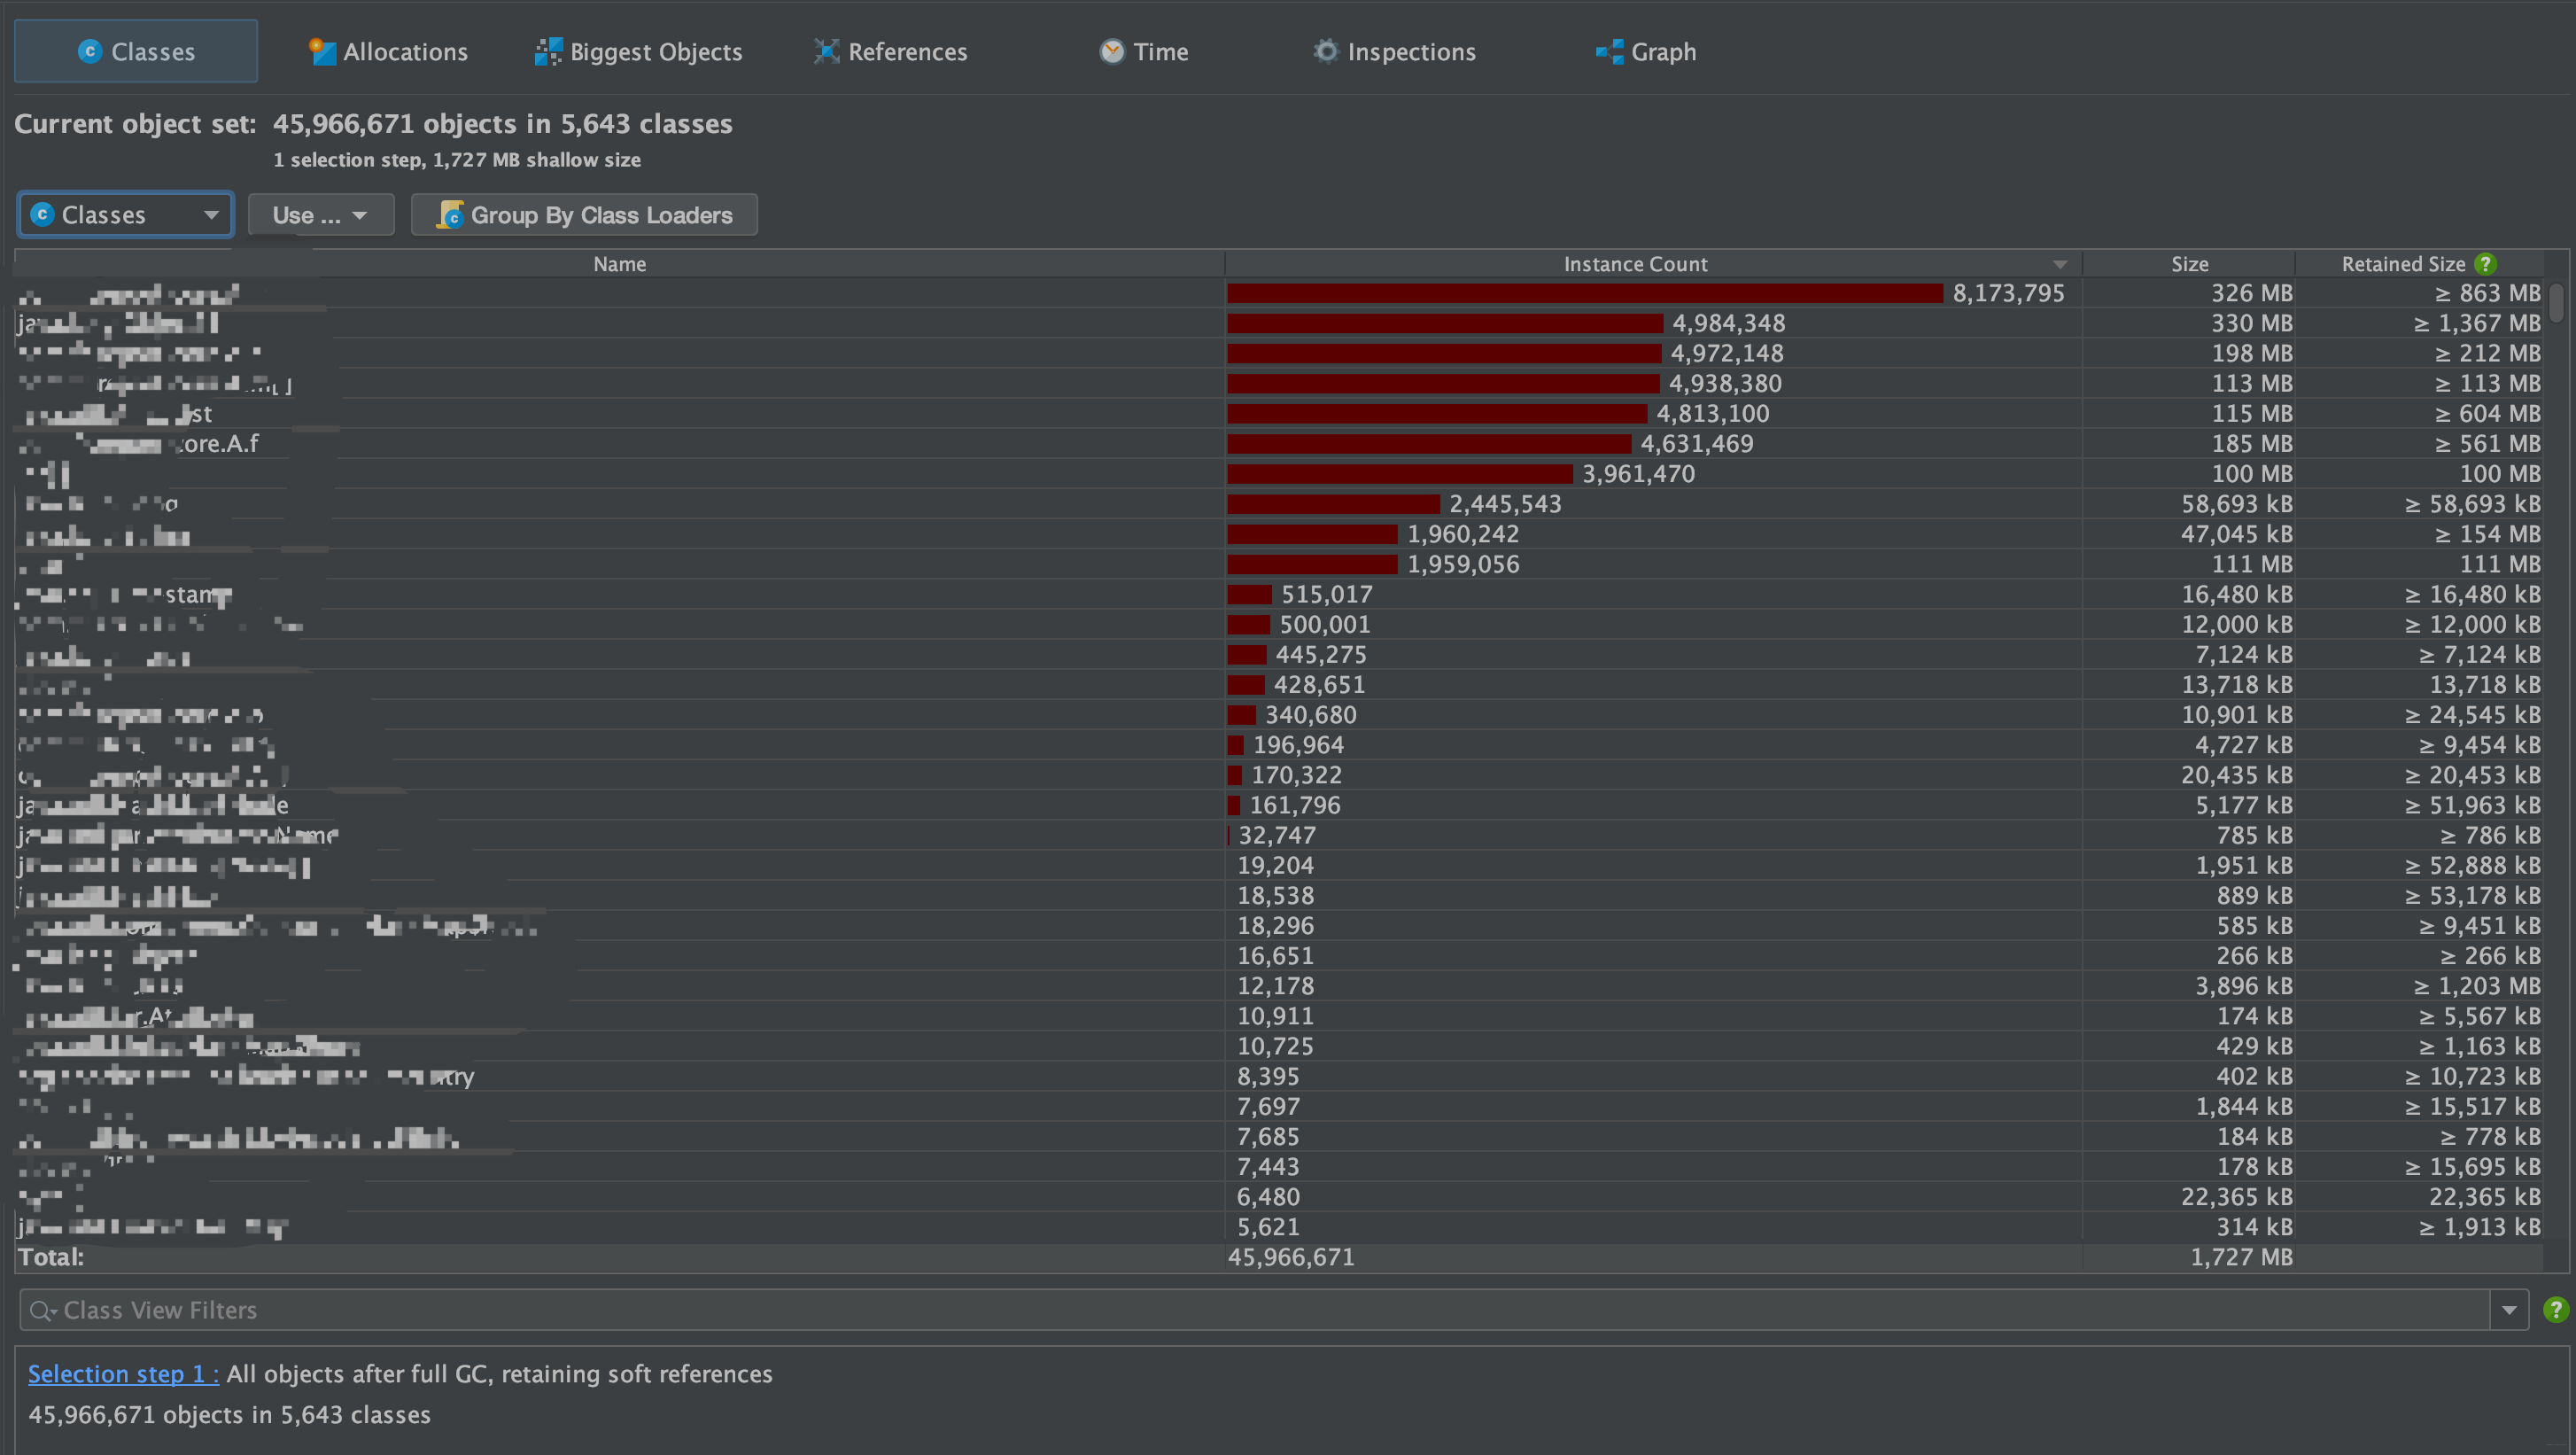Screen dimensions: 2576x1455
Task: Click the Allocations view icon
Action: tap(322, 51)
